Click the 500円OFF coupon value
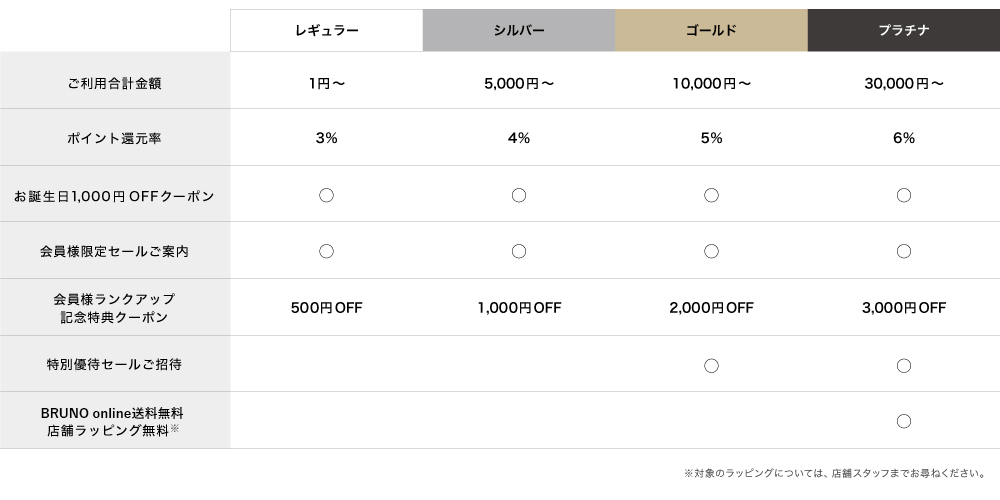1000x500 pixels. click(x=326, y=308)
